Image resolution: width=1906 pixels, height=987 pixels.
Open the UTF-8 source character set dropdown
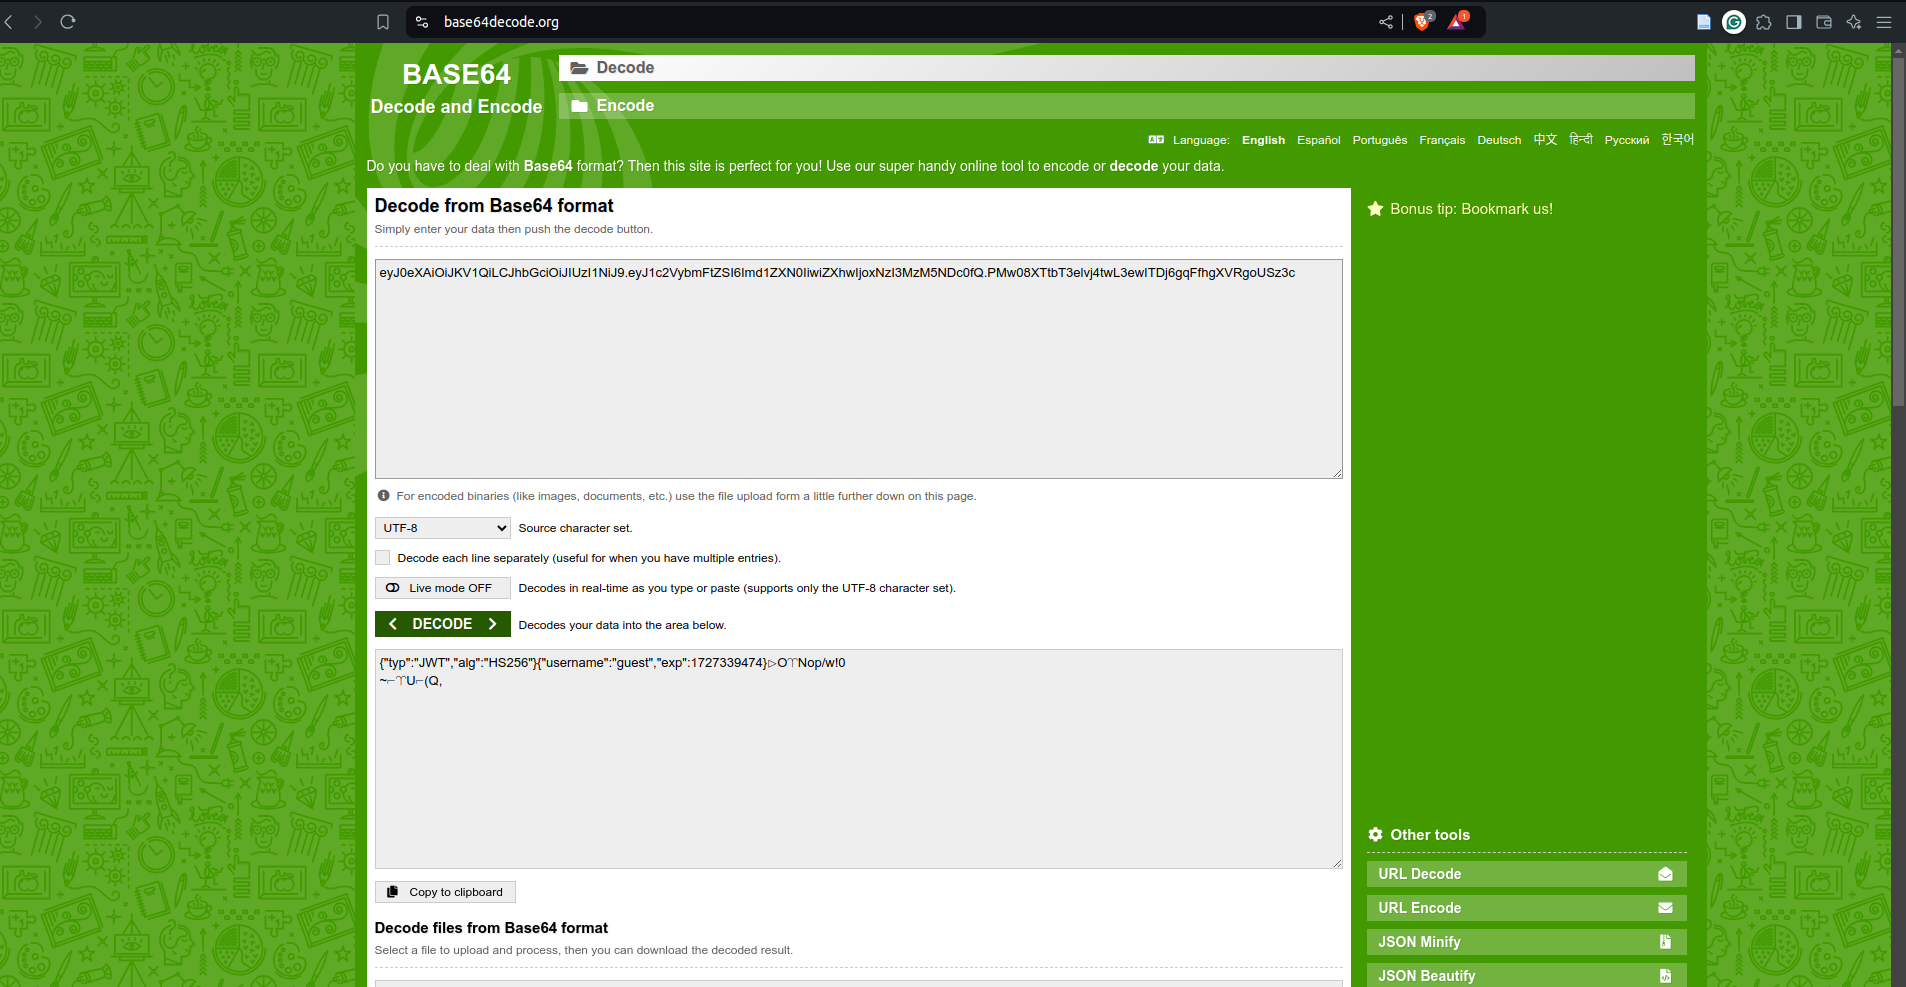coord(442,528)
